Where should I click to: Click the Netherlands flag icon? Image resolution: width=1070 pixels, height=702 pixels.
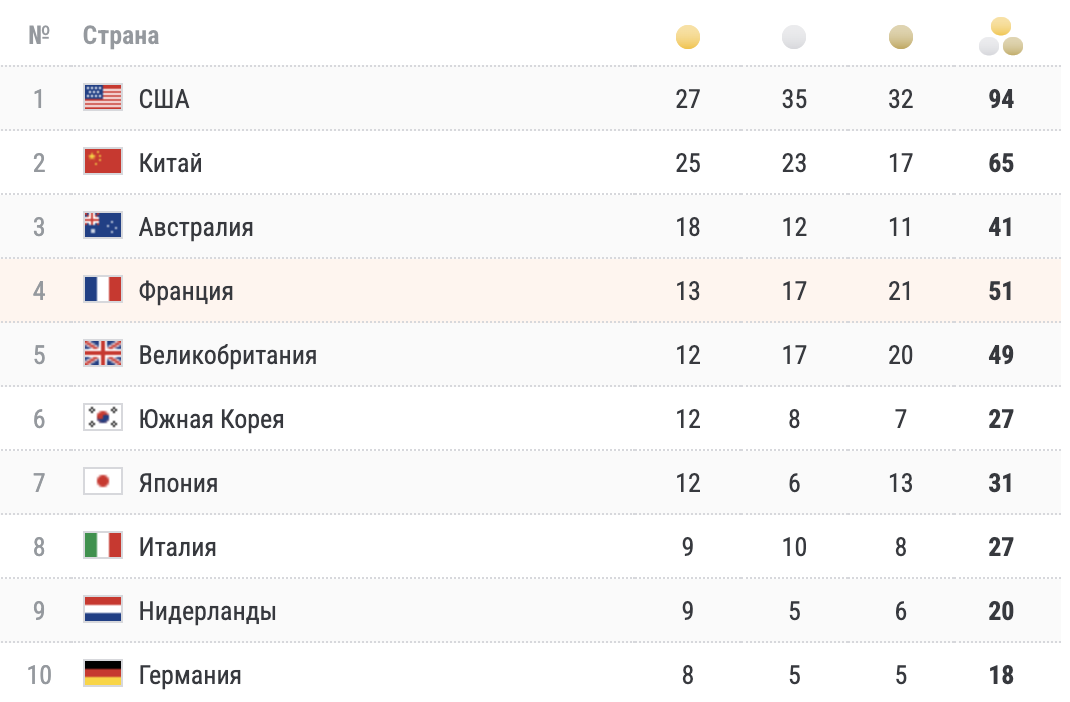coord(103,610)
